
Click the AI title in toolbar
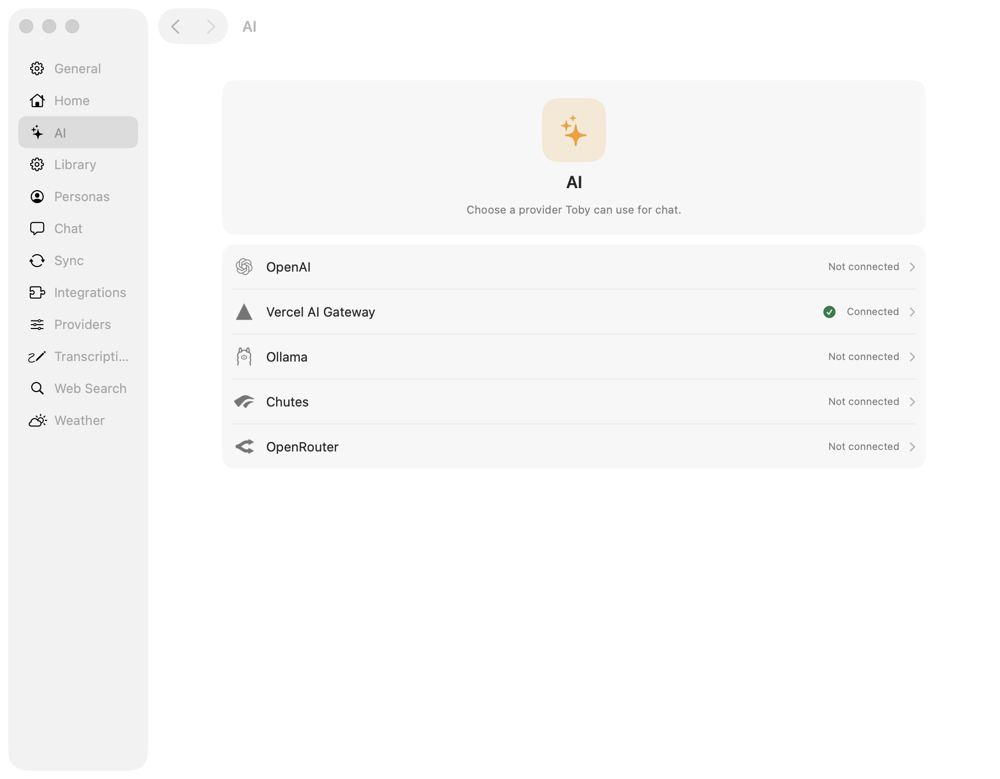(x=249, y=27)
